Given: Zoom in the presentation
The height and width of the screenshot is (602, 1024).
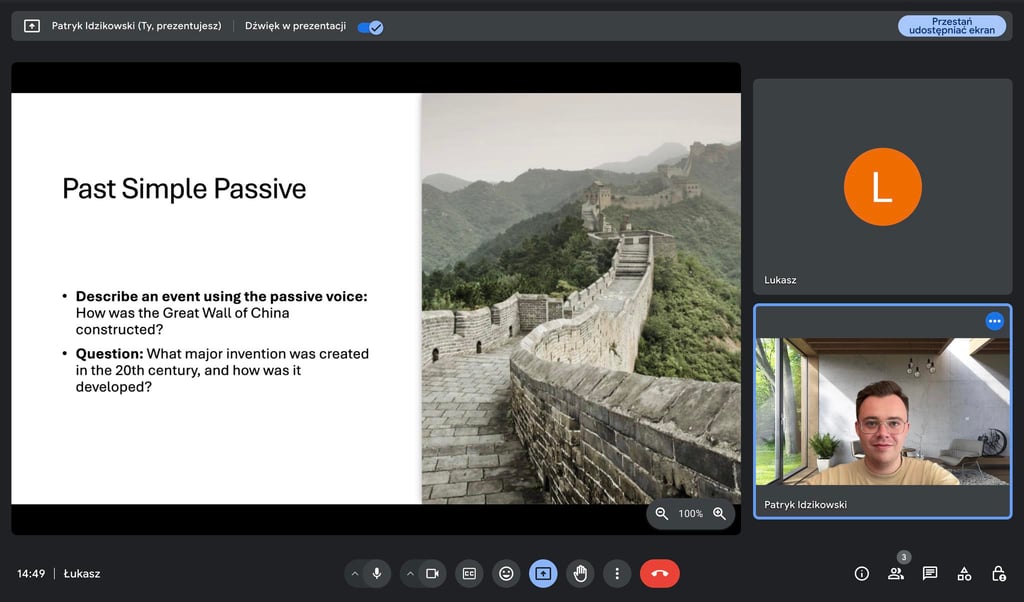Looking at the screenshot, I should click(719, 514).
